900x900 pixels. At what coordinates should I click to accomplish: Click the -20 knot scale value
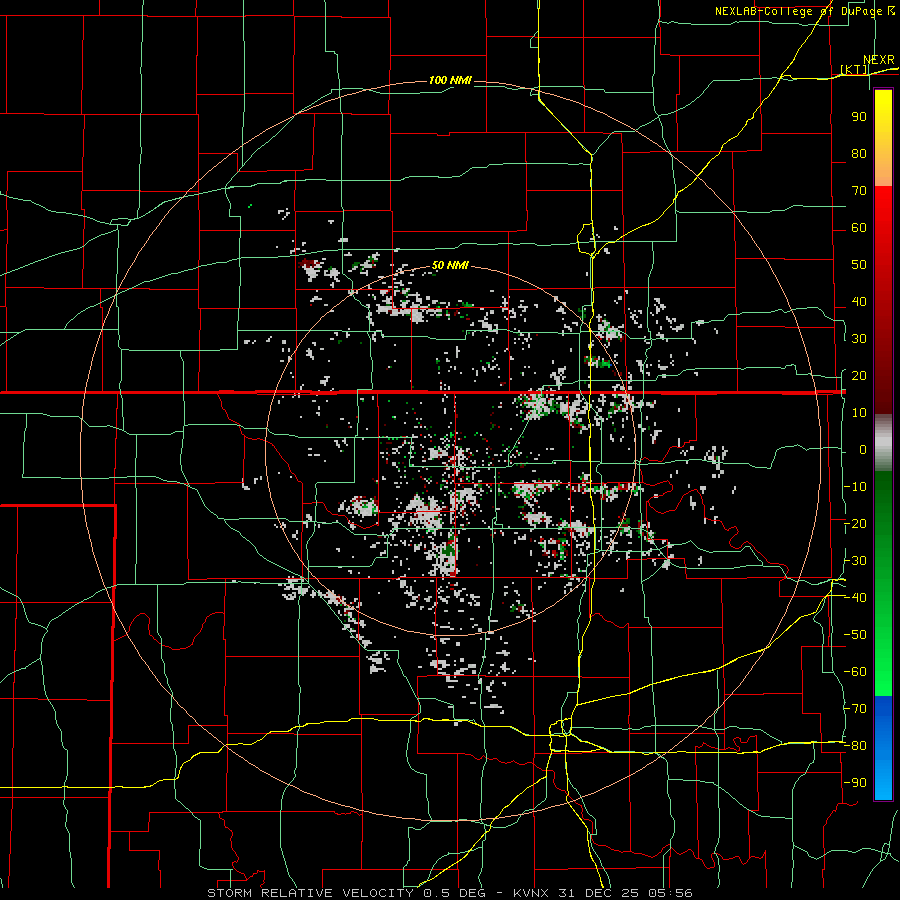[855, 524]
